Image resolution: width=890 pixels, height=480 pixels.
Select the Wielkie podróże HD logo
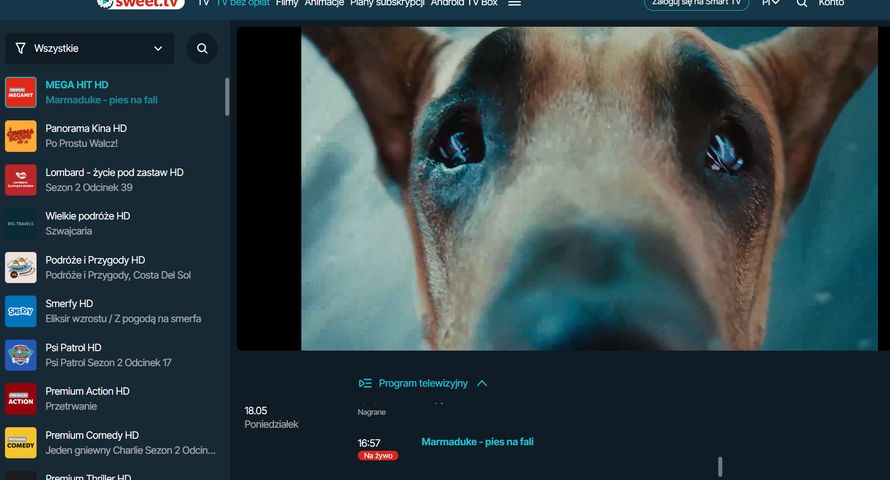tap(21, 224)
